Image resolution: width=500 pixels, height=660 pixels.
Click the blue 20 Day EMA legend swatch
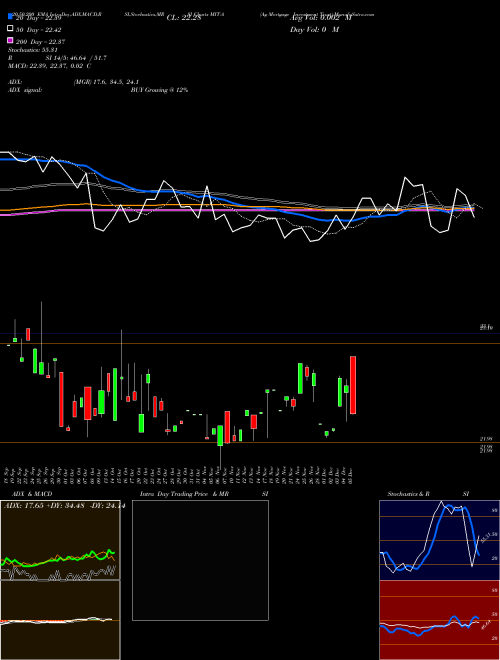(10, 17)
